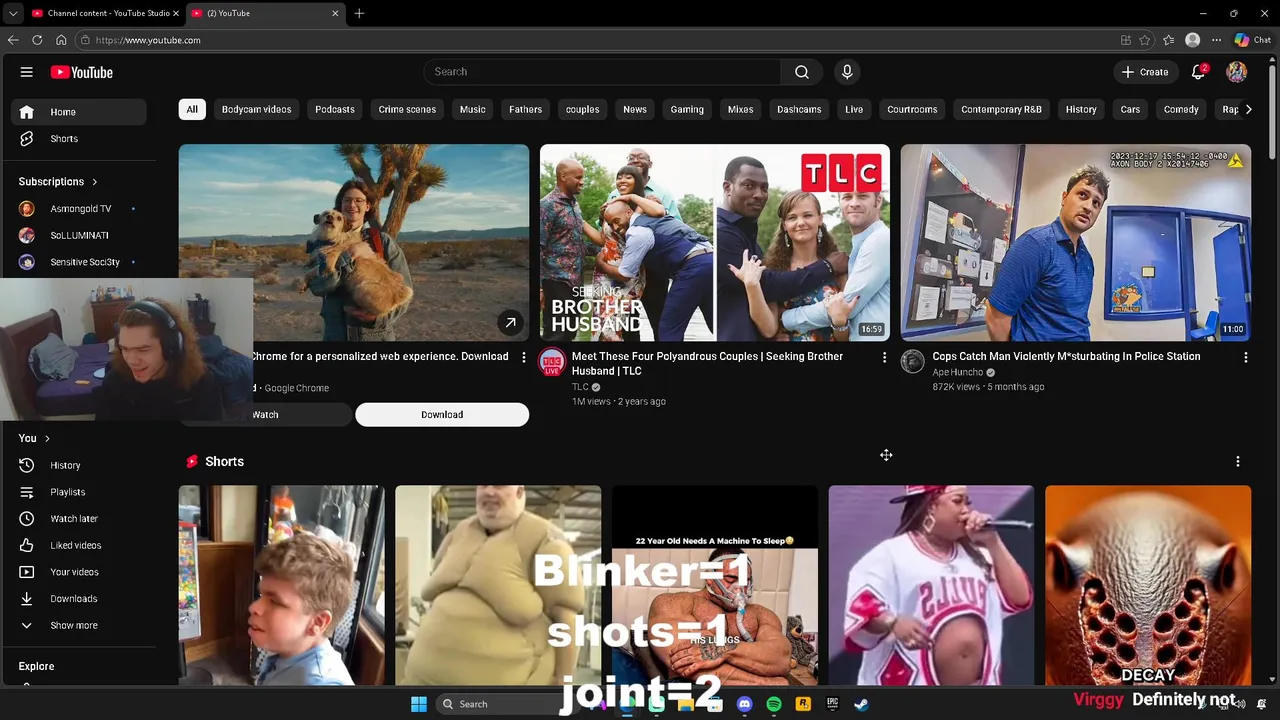Open the police station bodycam thumbnail
The height and width of the screenshot is (720, 1280).
1075,243
